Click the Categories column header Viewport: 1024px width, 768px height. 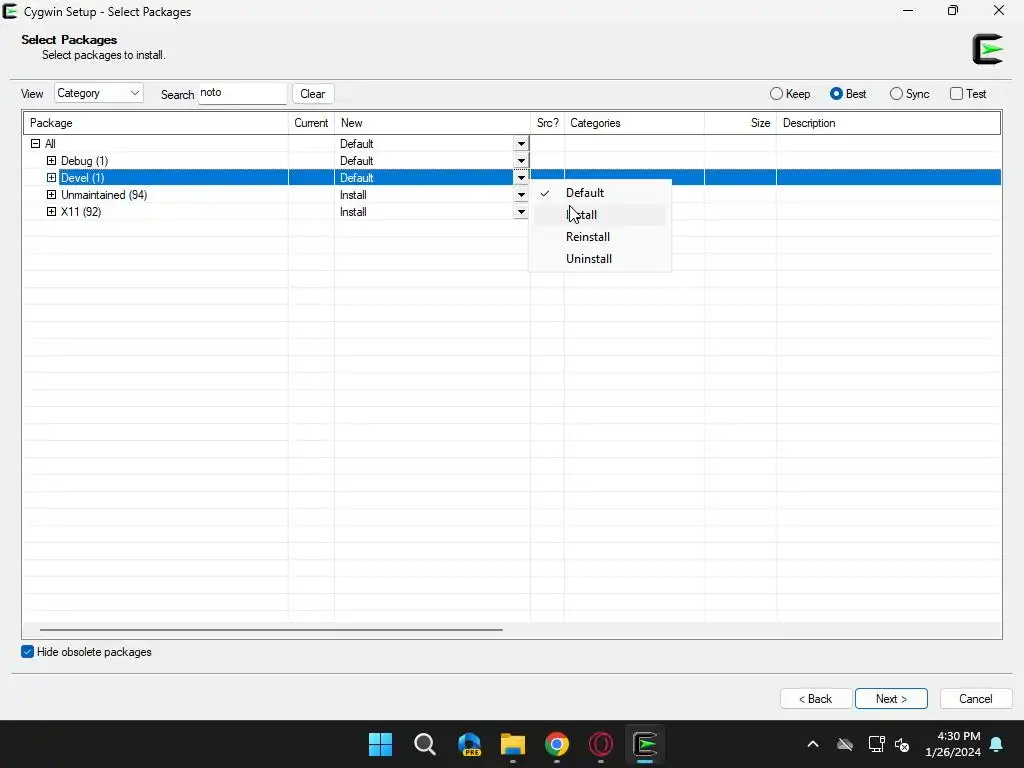pyautogui.click(x=634, y=123)
